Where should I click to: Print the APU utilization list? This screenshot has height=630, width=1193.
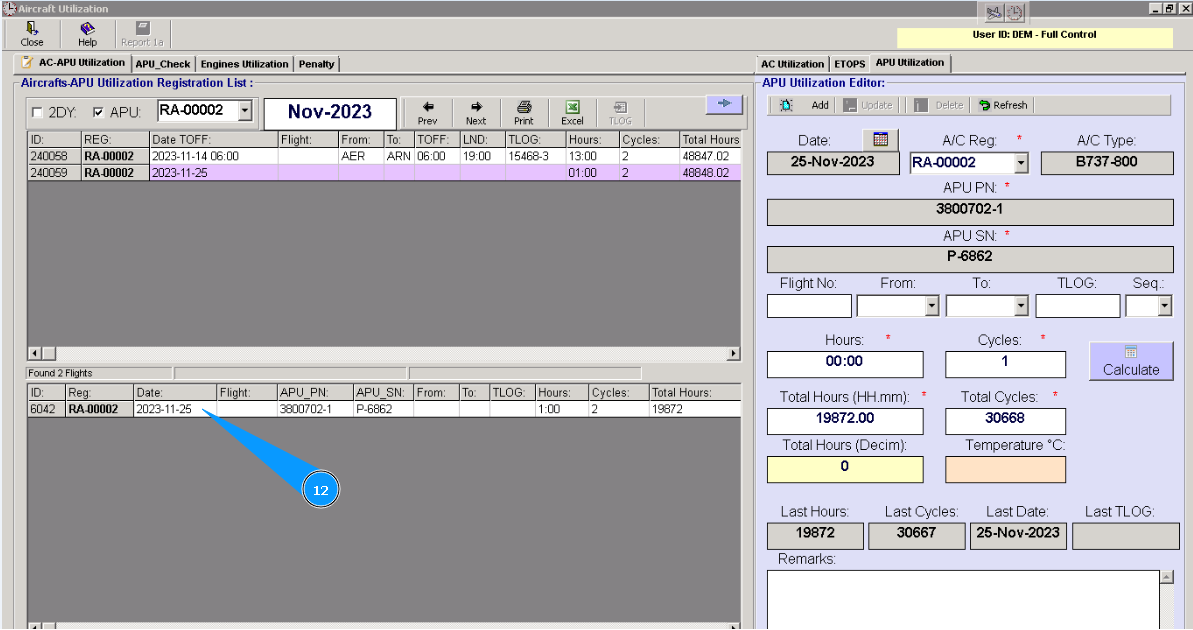pyautogui.click(x=524, y=112)
